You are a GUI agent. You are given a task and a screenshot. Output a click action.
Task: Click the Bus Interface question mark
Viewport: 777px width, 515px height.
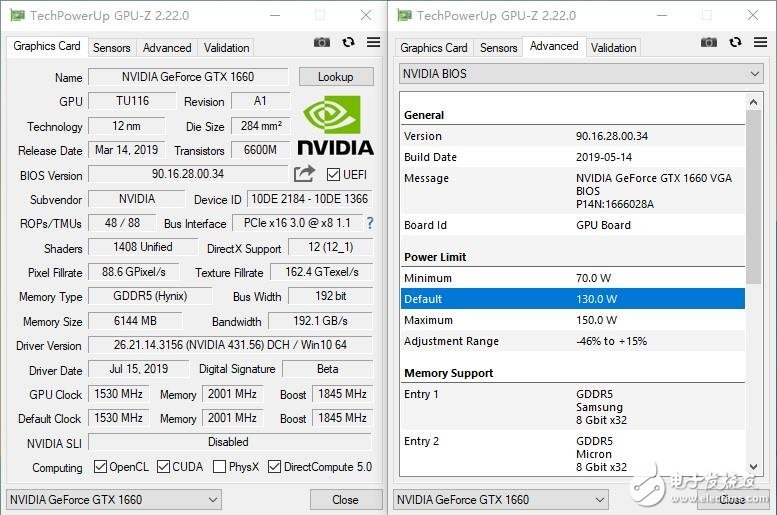pos(370,223)
